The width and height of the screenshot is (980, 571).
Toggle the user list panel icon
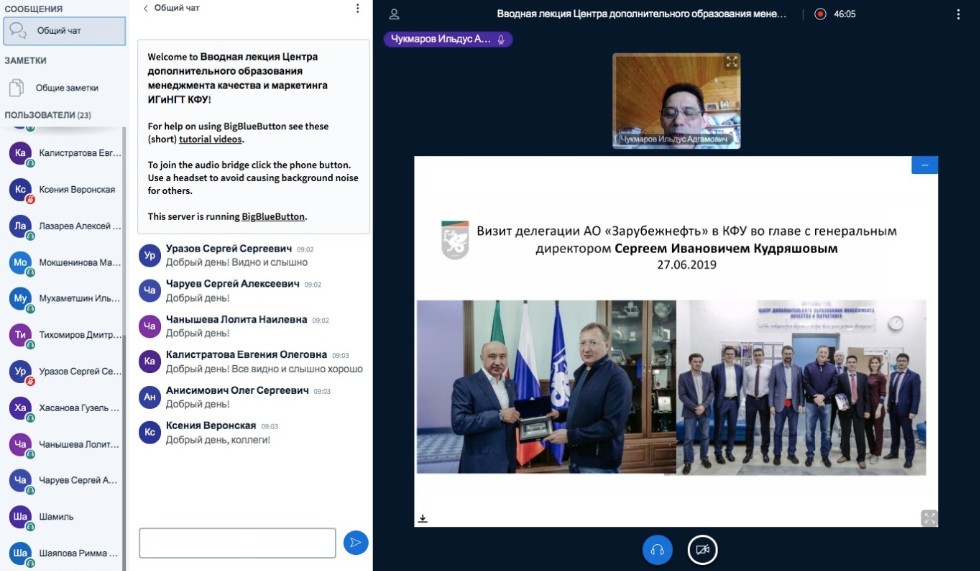click(x=394, y=14)
